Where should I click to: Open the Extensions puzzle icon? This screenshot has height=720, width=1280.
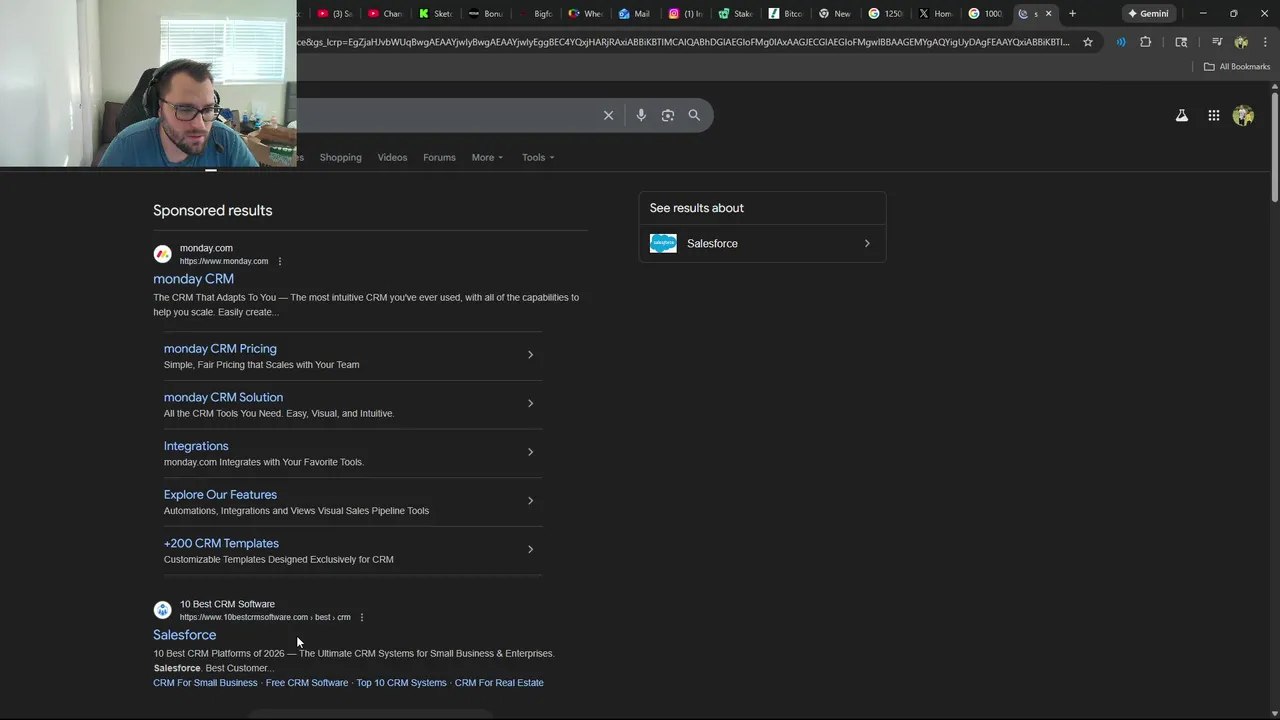(x=1146, y=42)
